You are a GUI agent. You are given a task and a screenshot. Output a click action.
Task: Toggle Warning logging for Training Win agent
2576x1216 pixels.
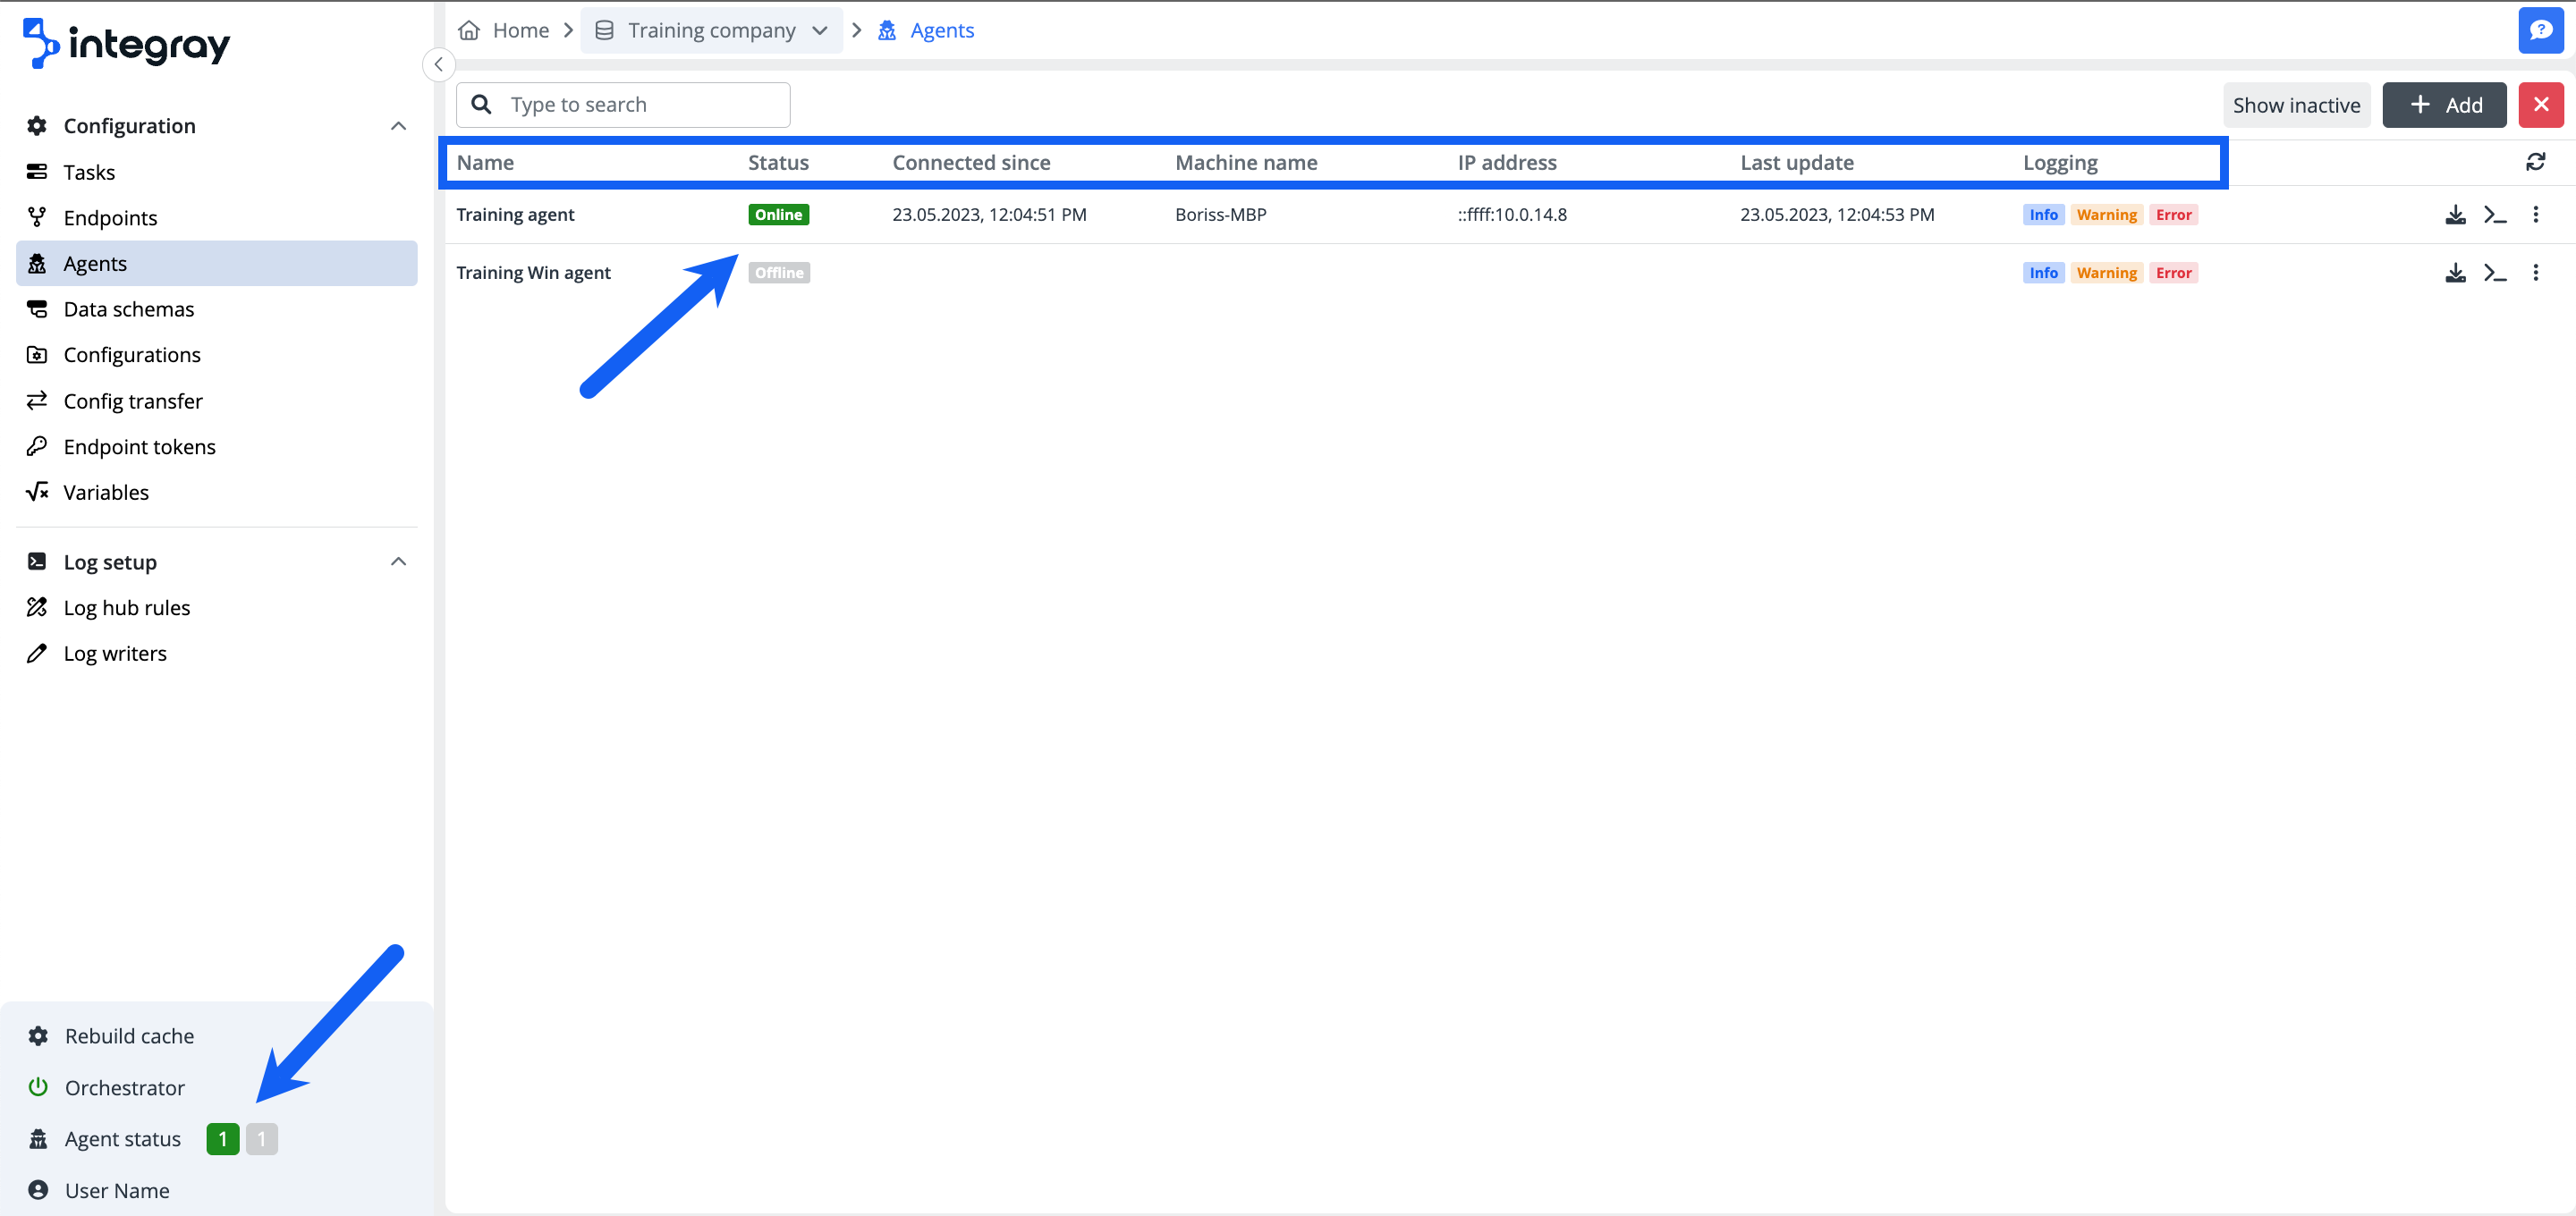(2105, 273)
